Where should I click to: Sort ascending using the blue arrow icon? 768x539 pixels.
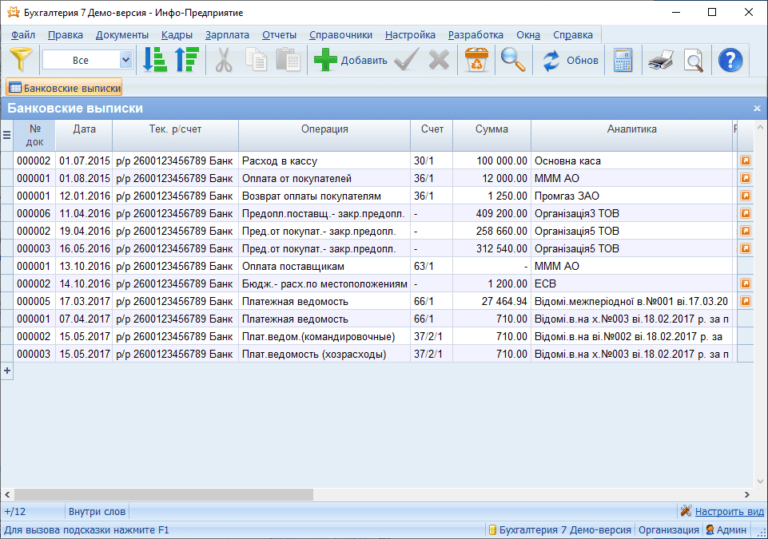point(155,60)
